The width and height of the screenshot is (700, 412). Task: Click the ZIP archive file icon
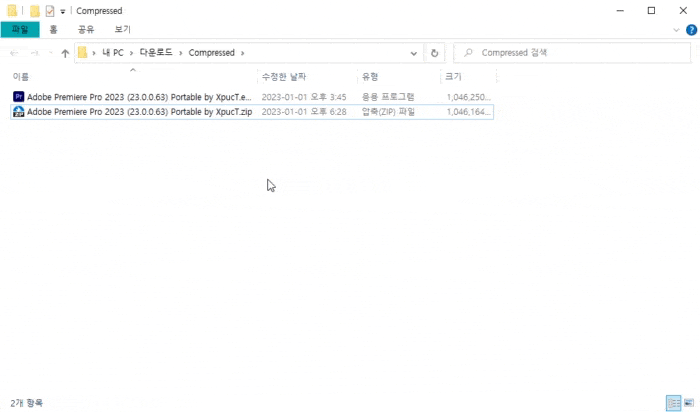(x=18, y=112)
